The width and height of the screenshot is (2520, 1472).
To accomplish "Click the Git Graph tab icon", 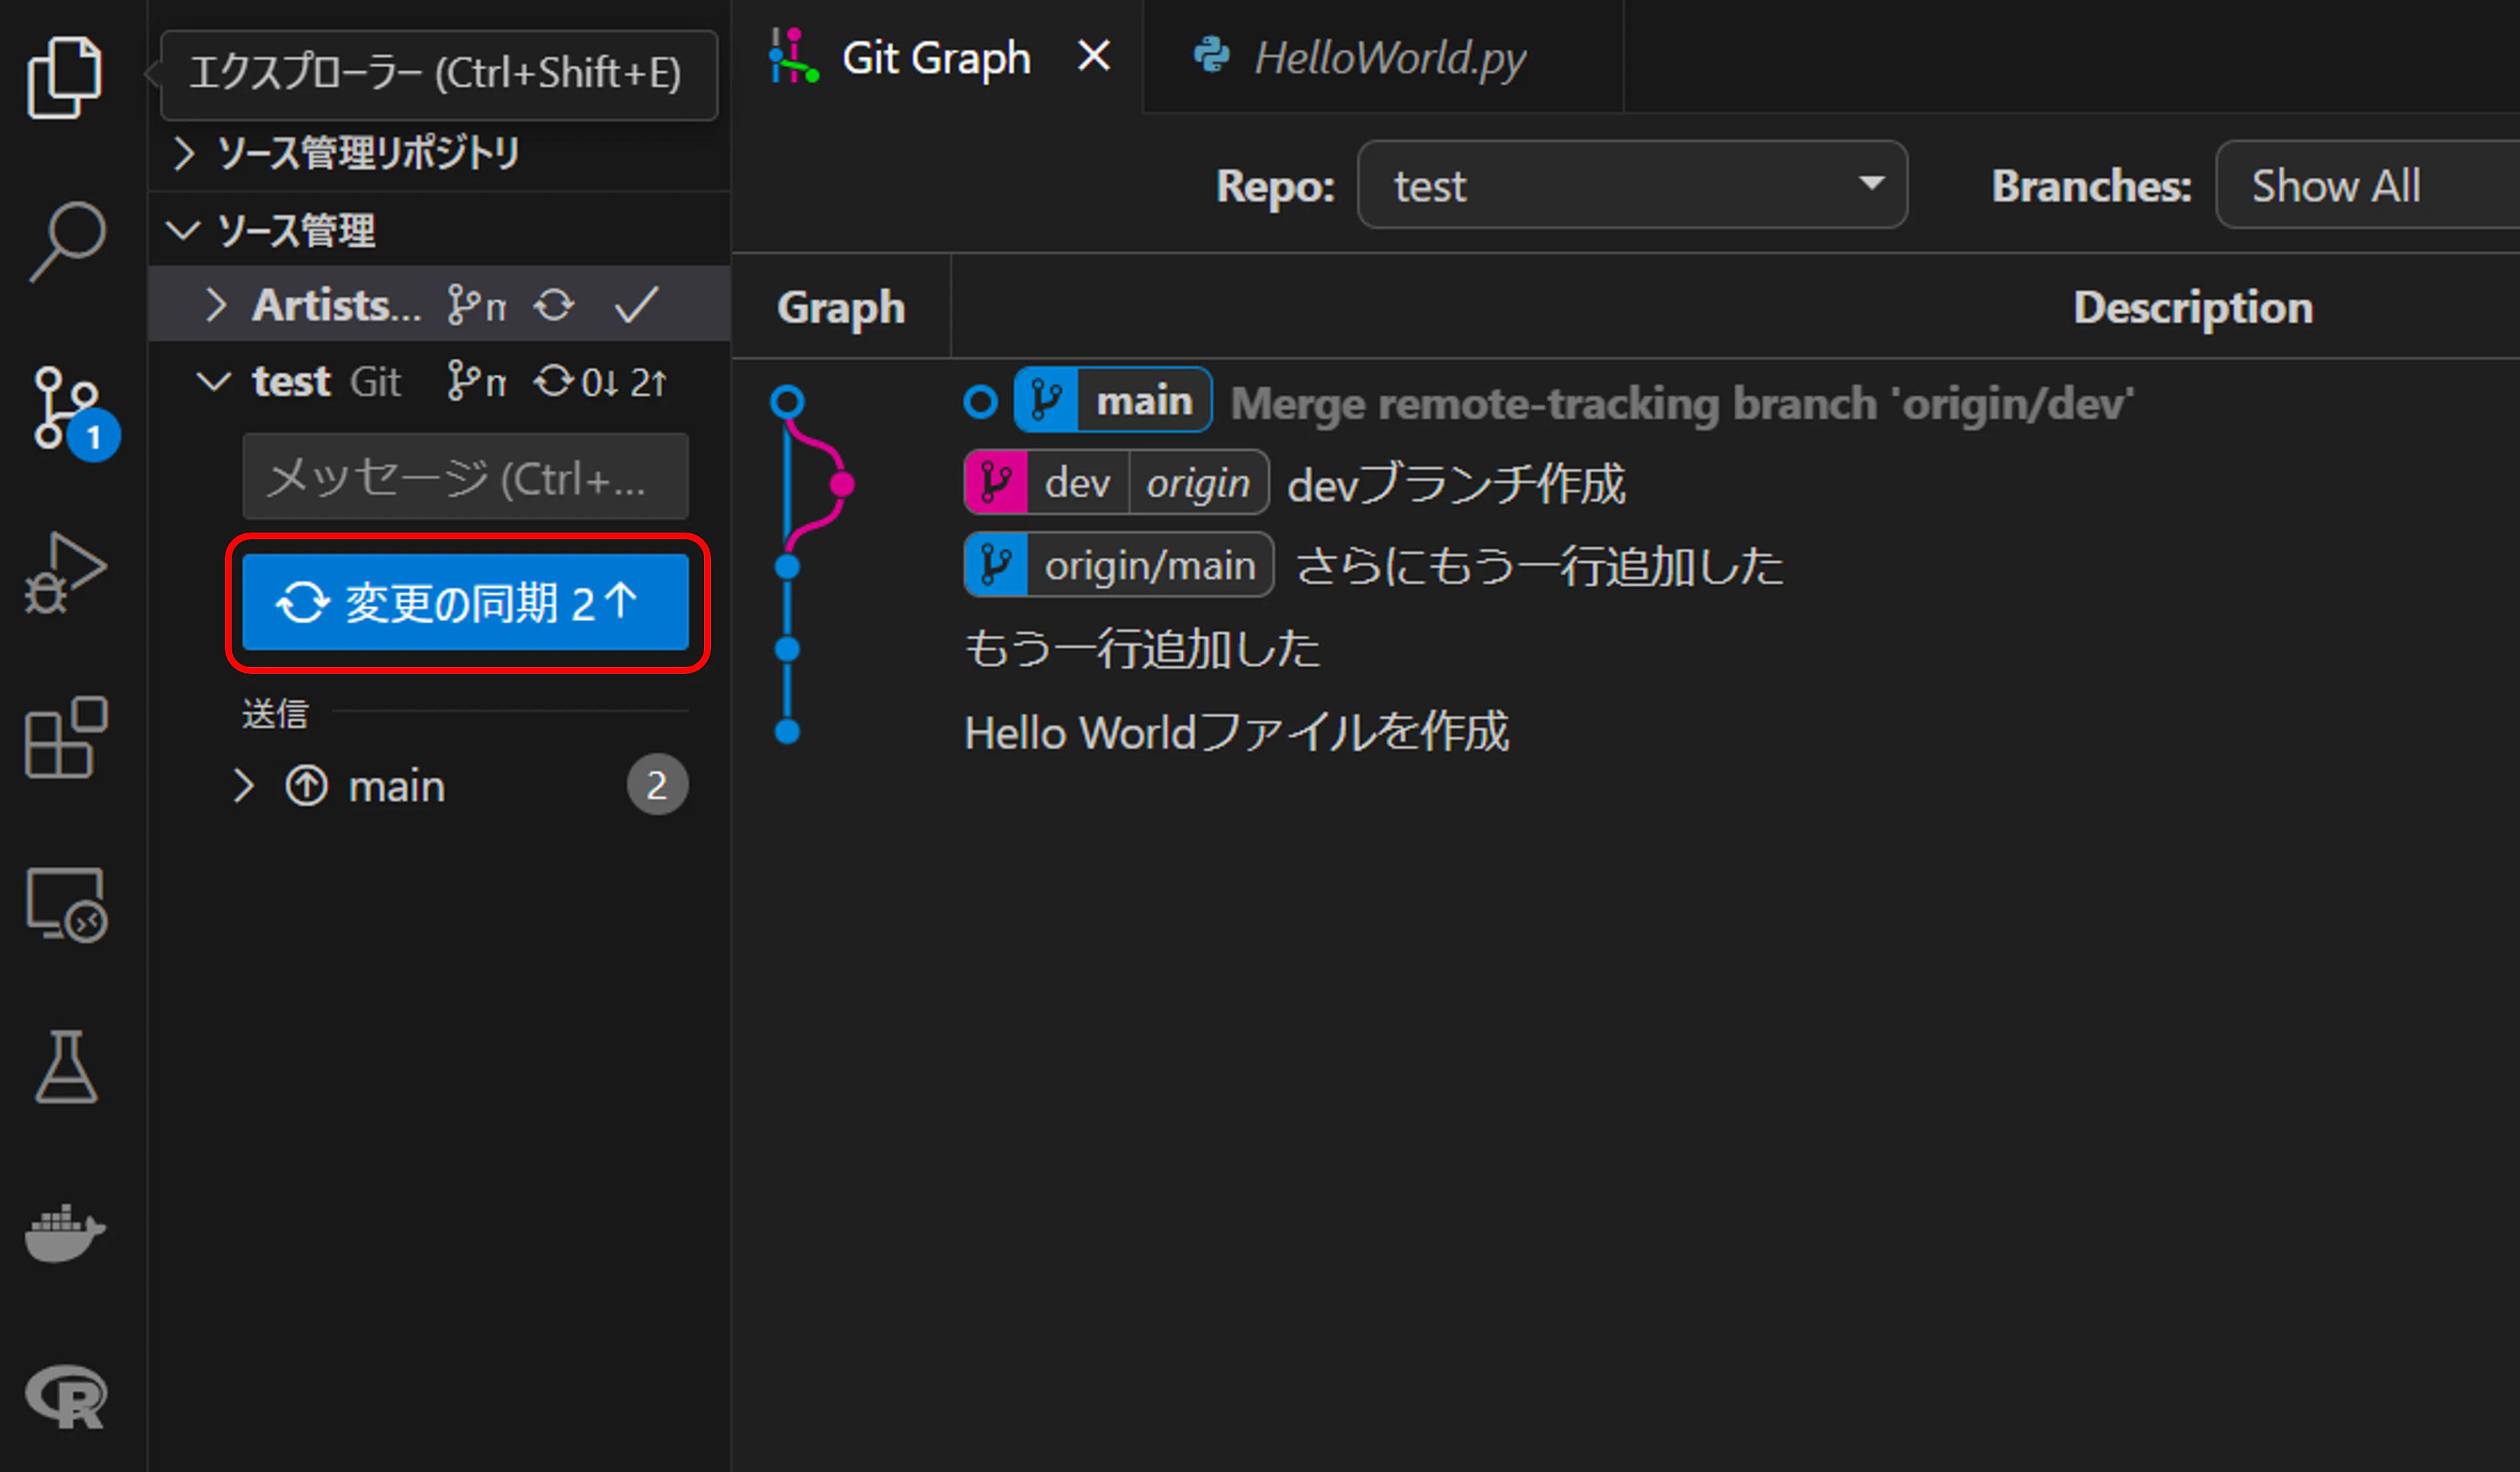I will (x=794, y=57).
